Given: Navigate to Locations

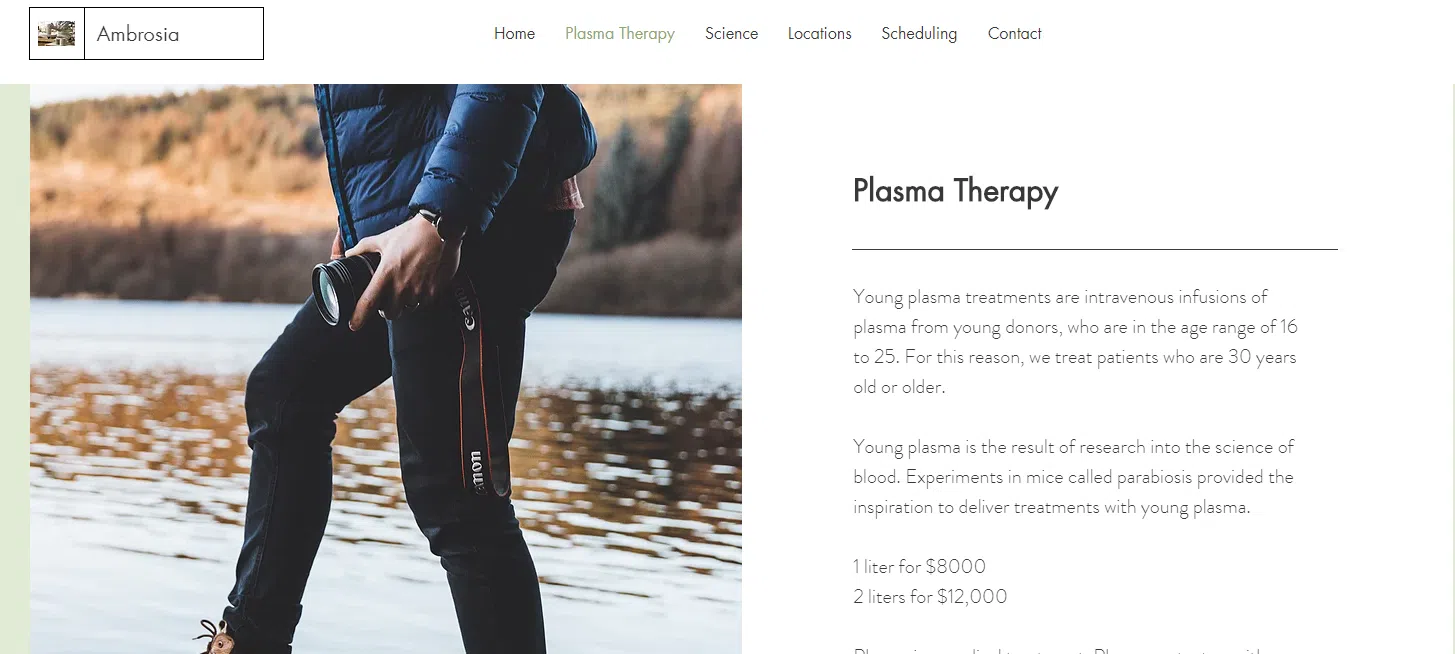Looking at the screenshot, I should click(x=819, y=34).
